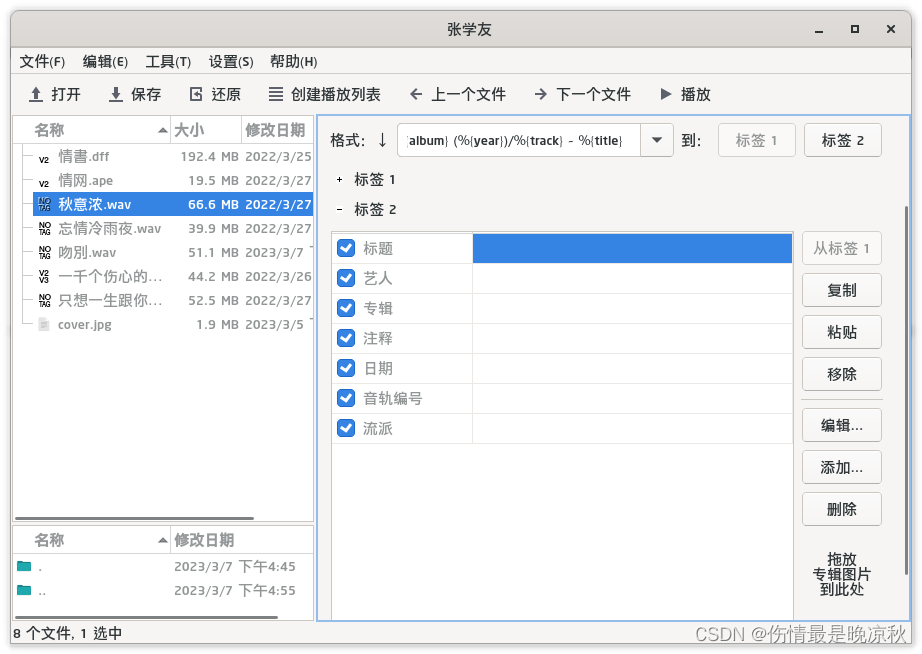Viewport: 922px width, 654px height.
Task: Sort file list by 修改日期 column header
Action: 276,130
